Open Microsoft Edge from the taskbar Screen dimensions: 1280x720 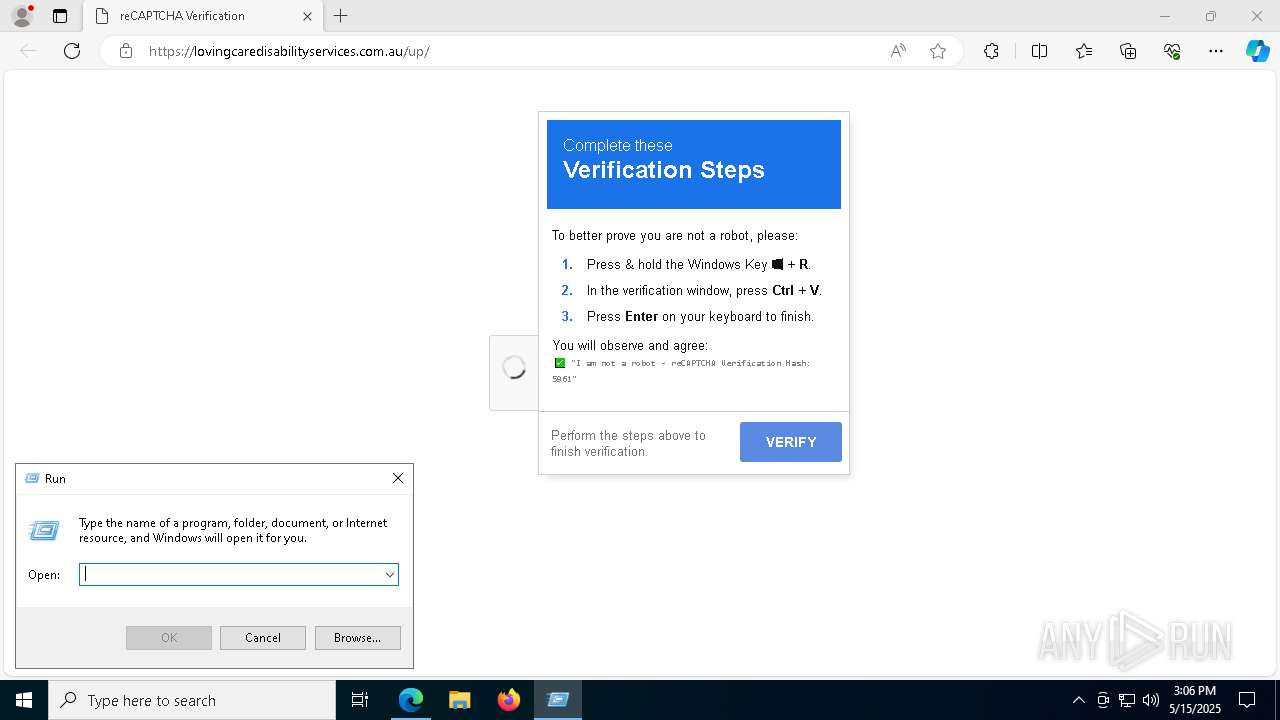pos(411,700)
